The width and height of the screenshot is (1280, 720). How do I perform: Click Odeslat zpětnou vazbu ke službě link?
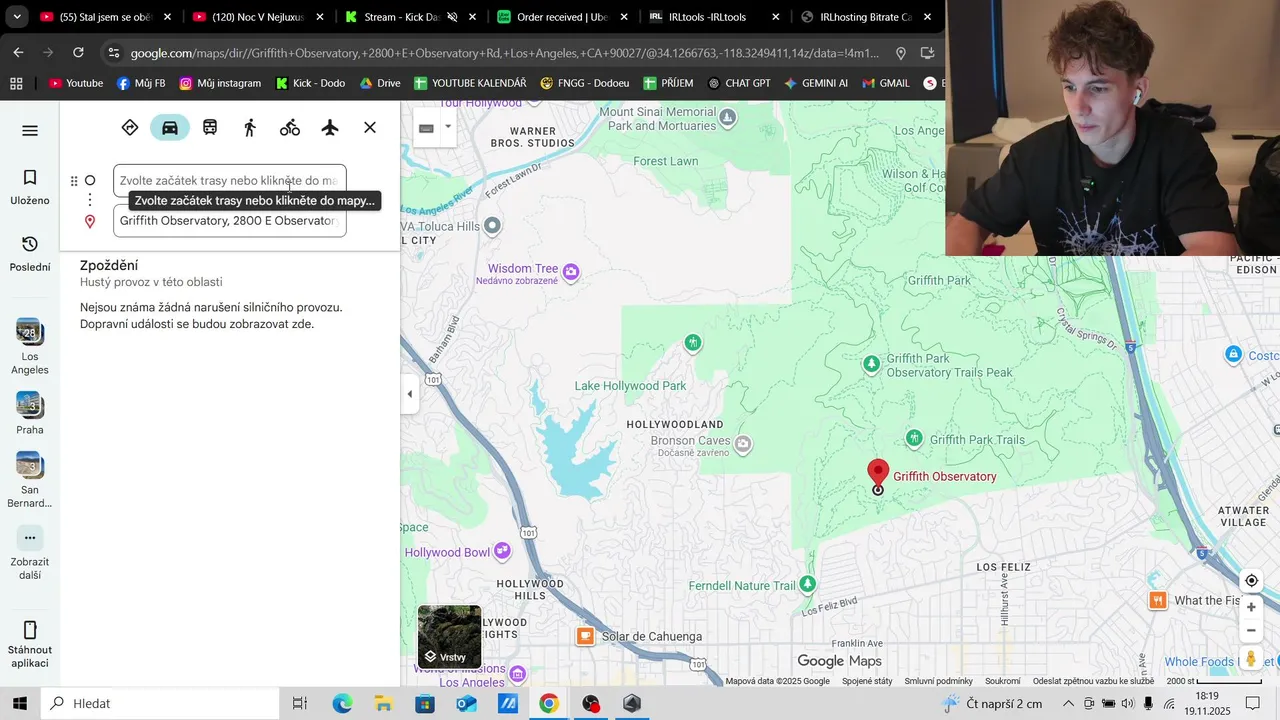(x=1093, y=681)
